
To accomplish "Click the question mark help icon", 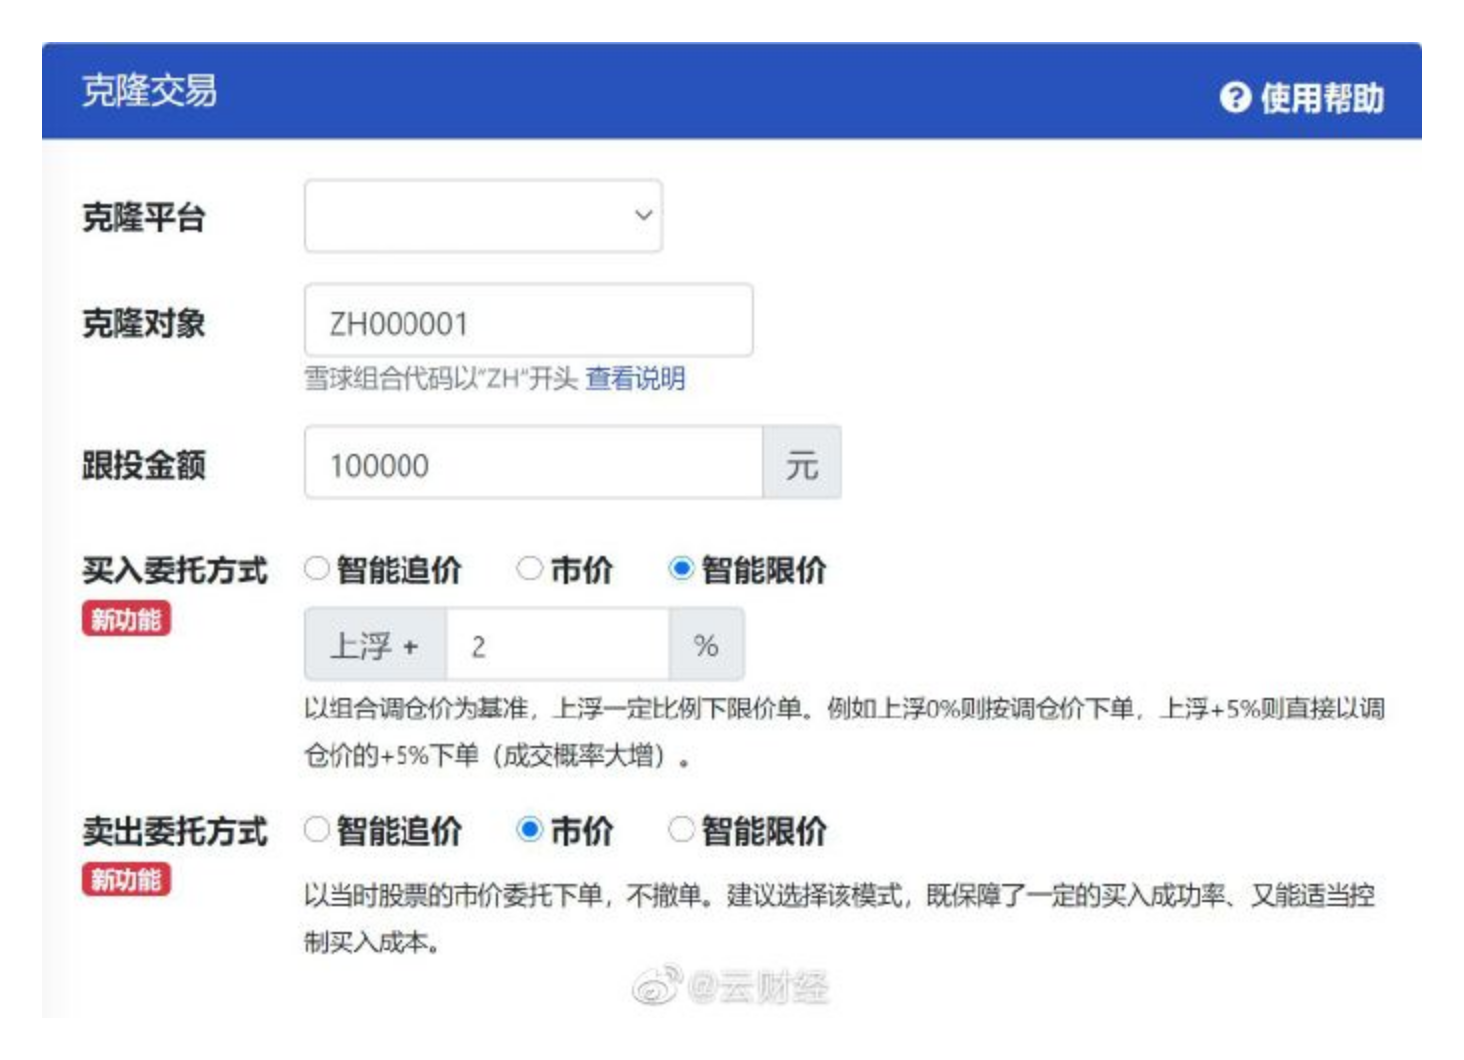I will (x=1235, y=97).
